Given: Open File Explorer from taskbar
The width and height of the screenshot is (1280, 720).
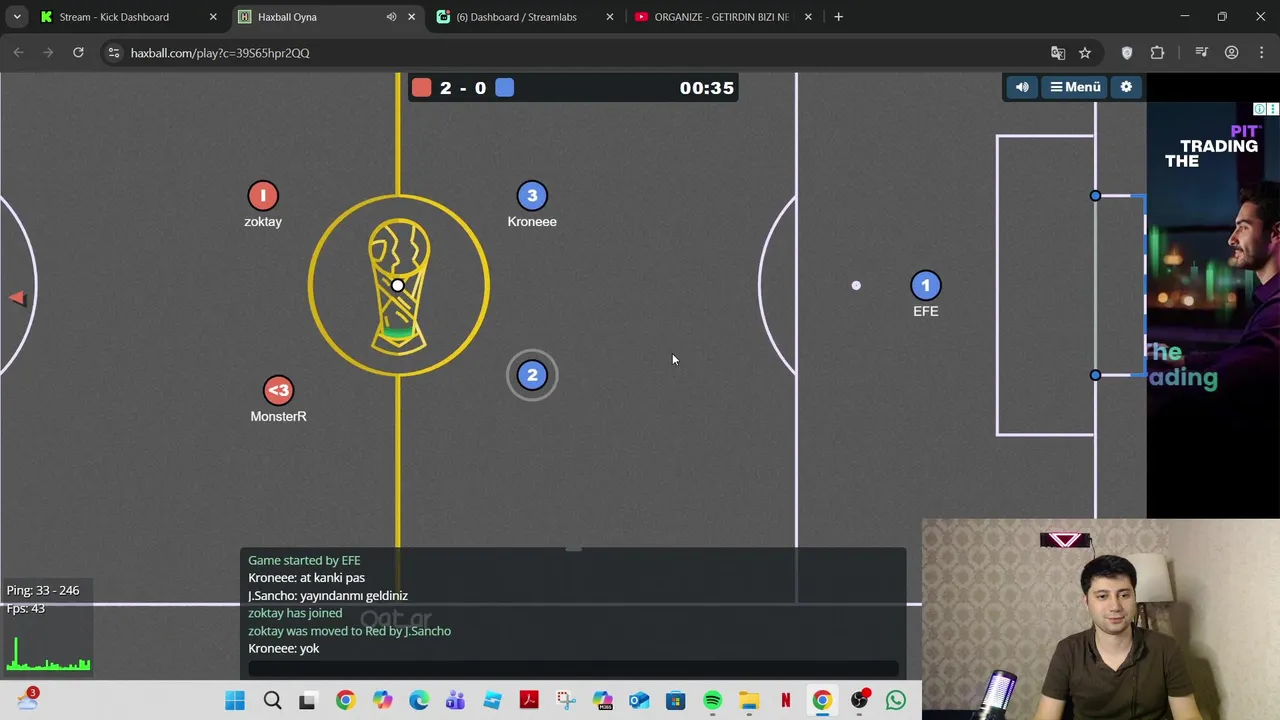Looking at the screenshot, I should [749, 701].
